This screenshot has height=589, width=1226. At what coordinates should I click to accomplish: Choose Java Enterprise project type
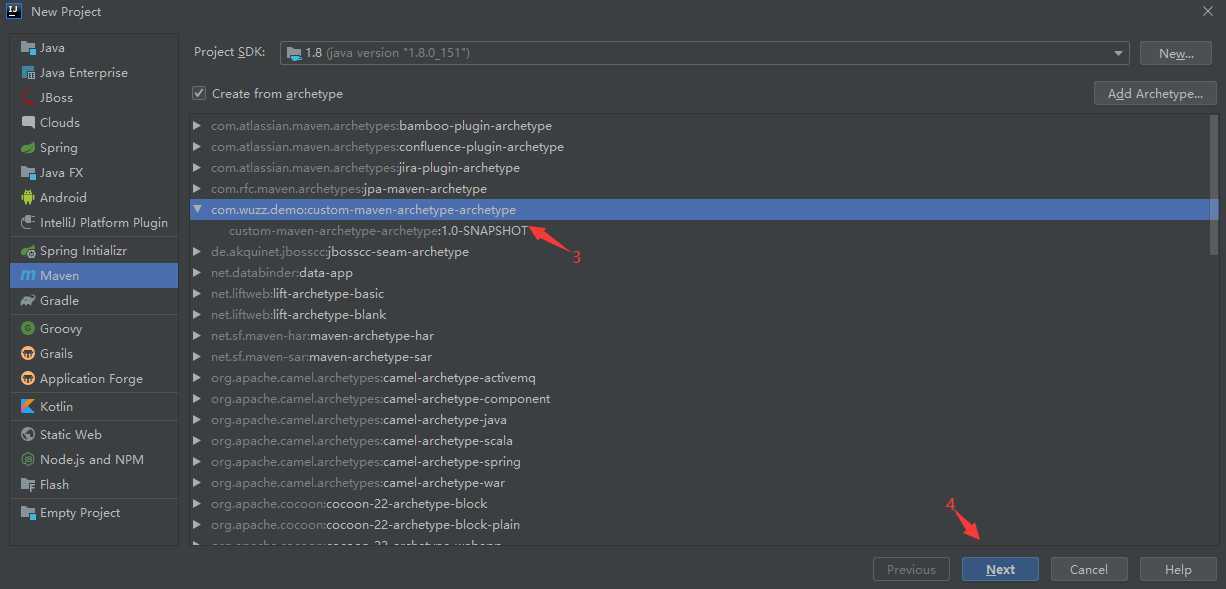click(x=94, y=73)
